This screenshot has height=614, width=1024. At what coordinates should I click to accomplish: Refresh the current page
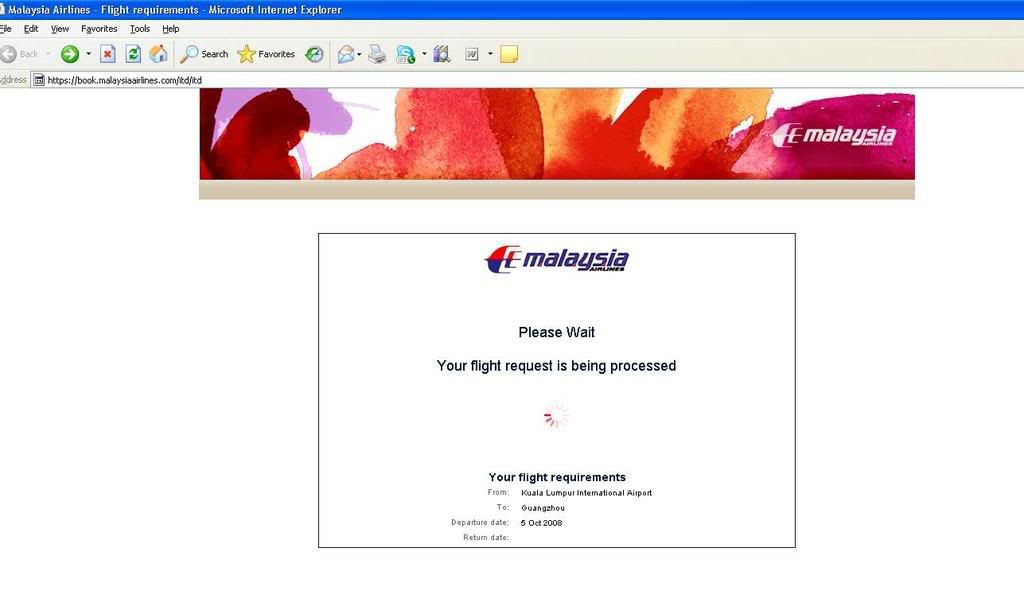coord(133,54)
